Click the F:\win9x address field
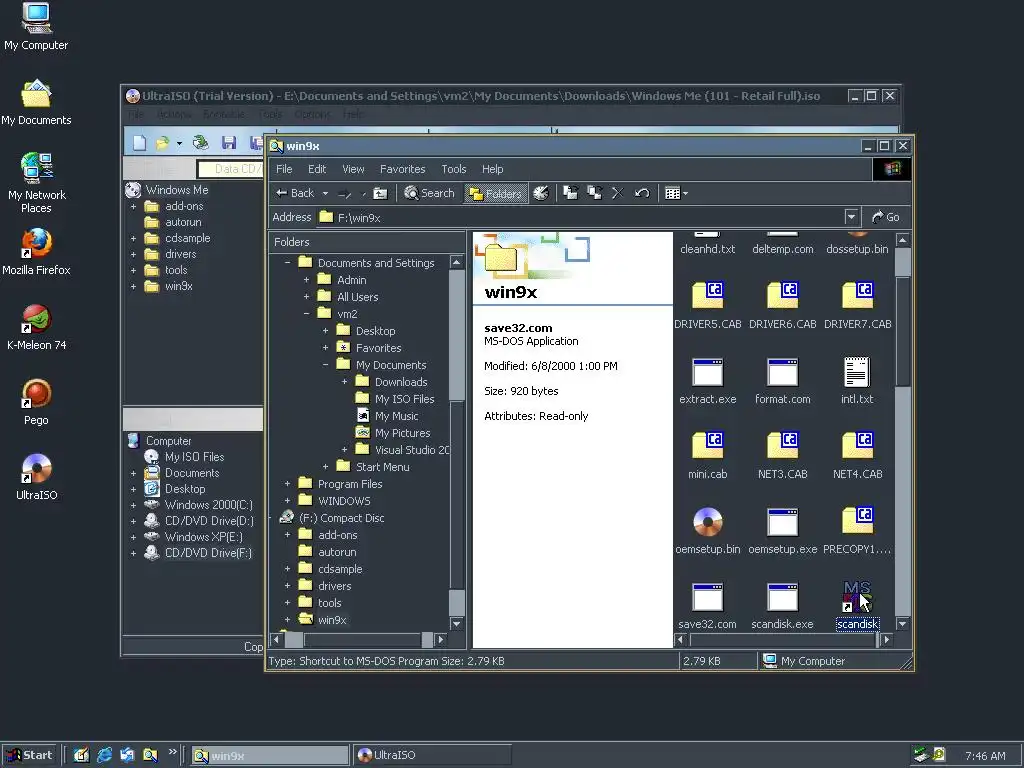The width and height of the screenshot is (1024, 768). click(x=579, y=217)
